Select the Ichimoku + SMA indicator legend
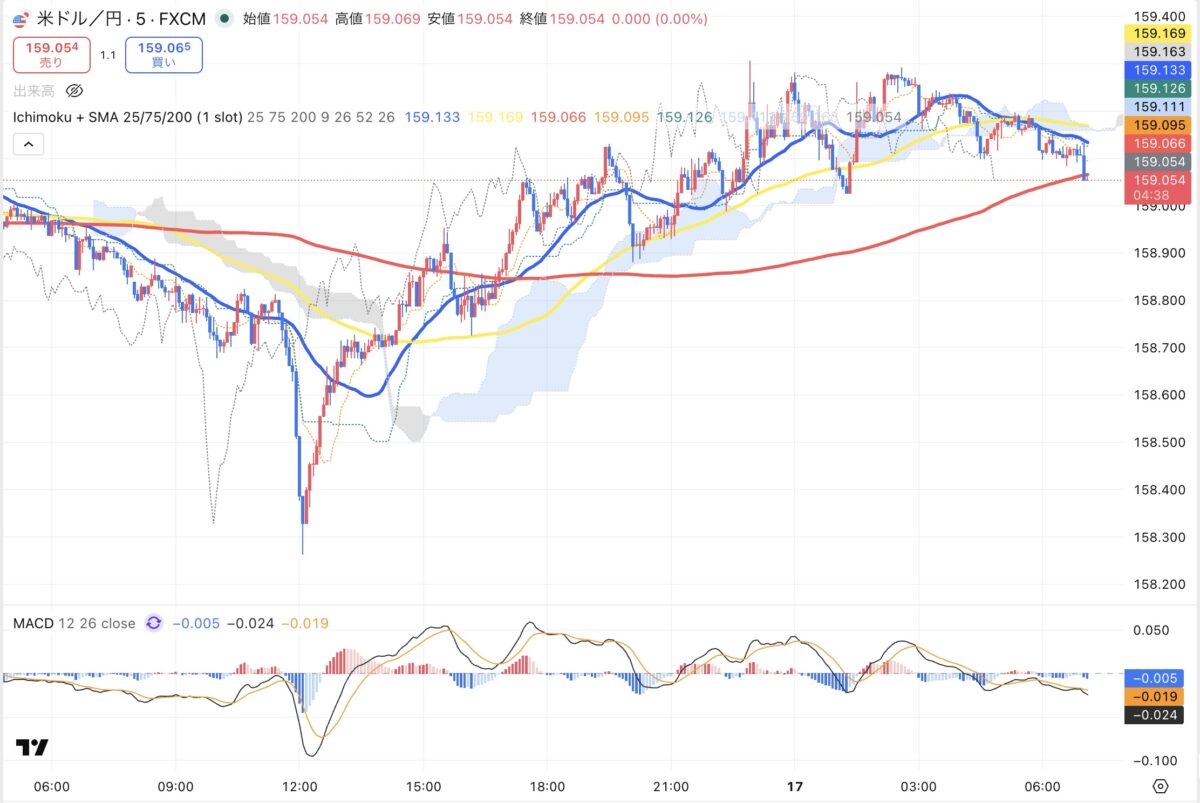 click(x=126, y=117)
